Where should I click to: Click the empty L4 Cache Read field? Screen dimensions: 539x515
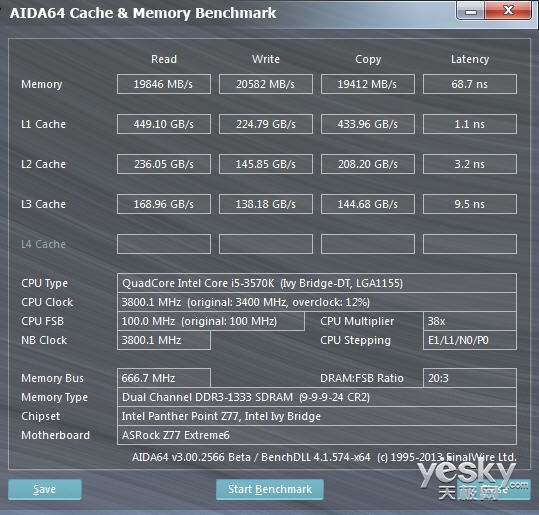point(164,244)
